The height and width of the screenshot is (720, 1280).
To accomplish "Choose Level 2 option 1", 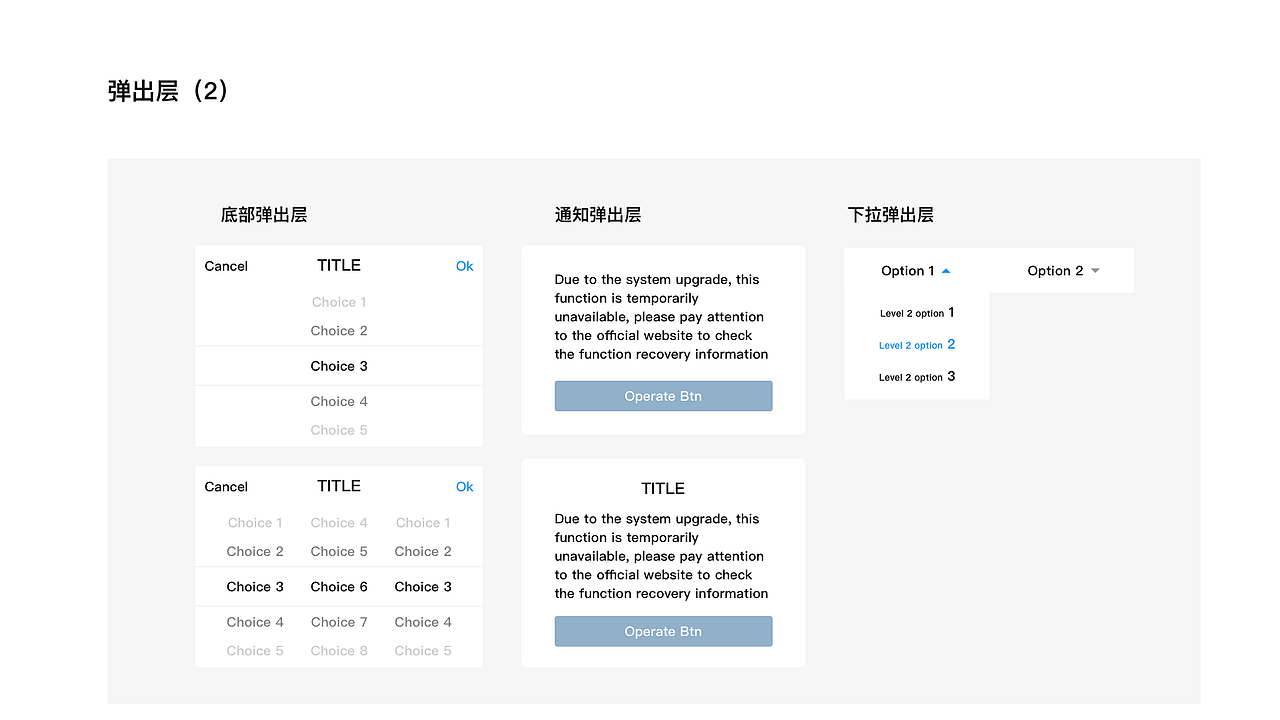I will (917, 313).
